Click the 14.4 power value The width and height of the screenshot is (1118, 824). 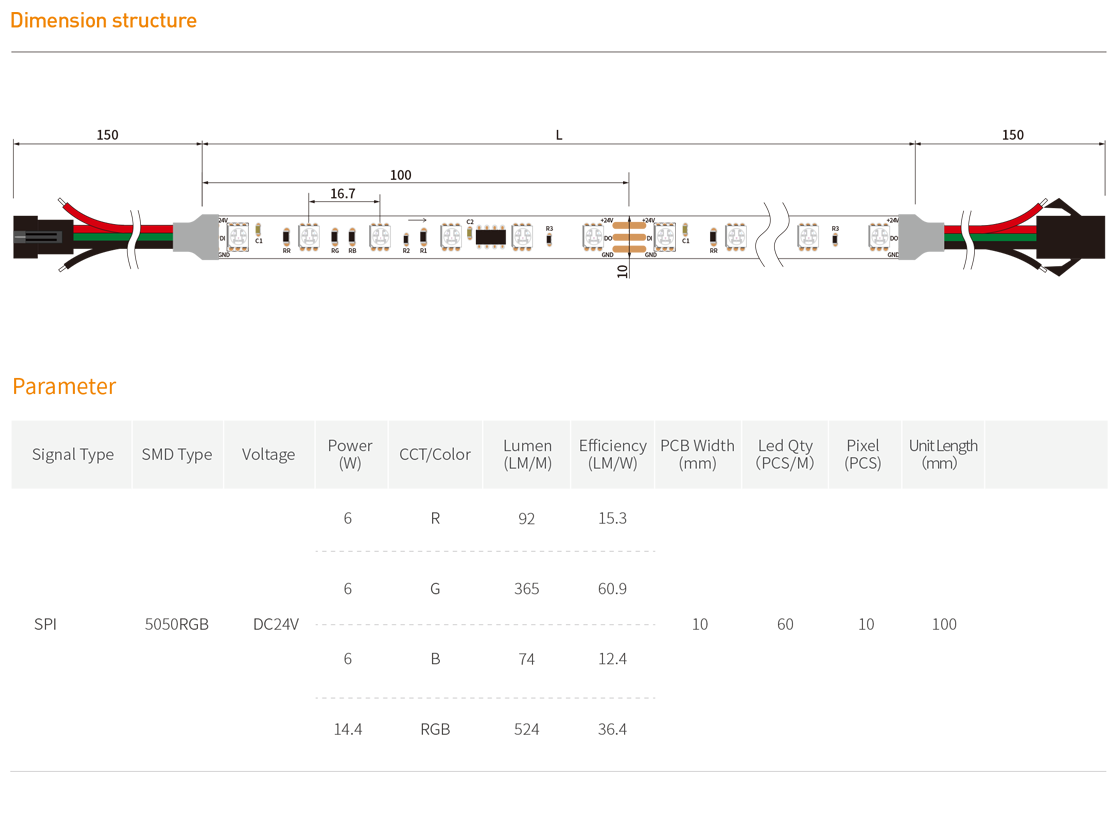(348, 729)
